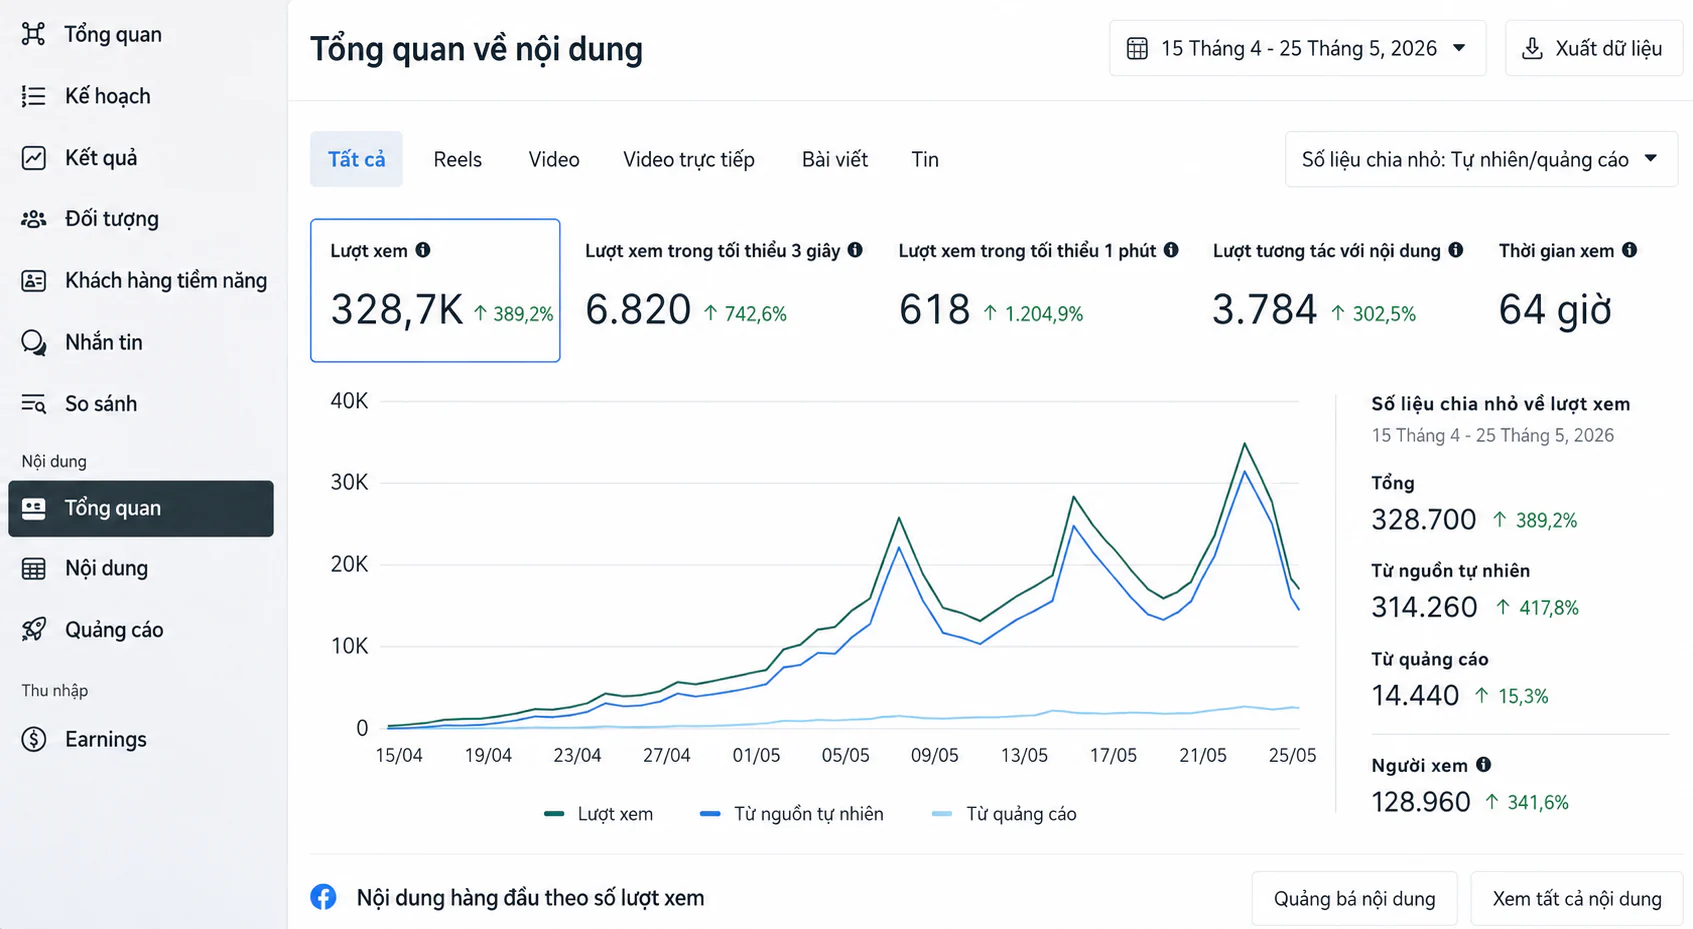Viewport: 1693px width, 929px height.
Task: Click the Kết quả chart icon
Action: (x=33, y=158)
